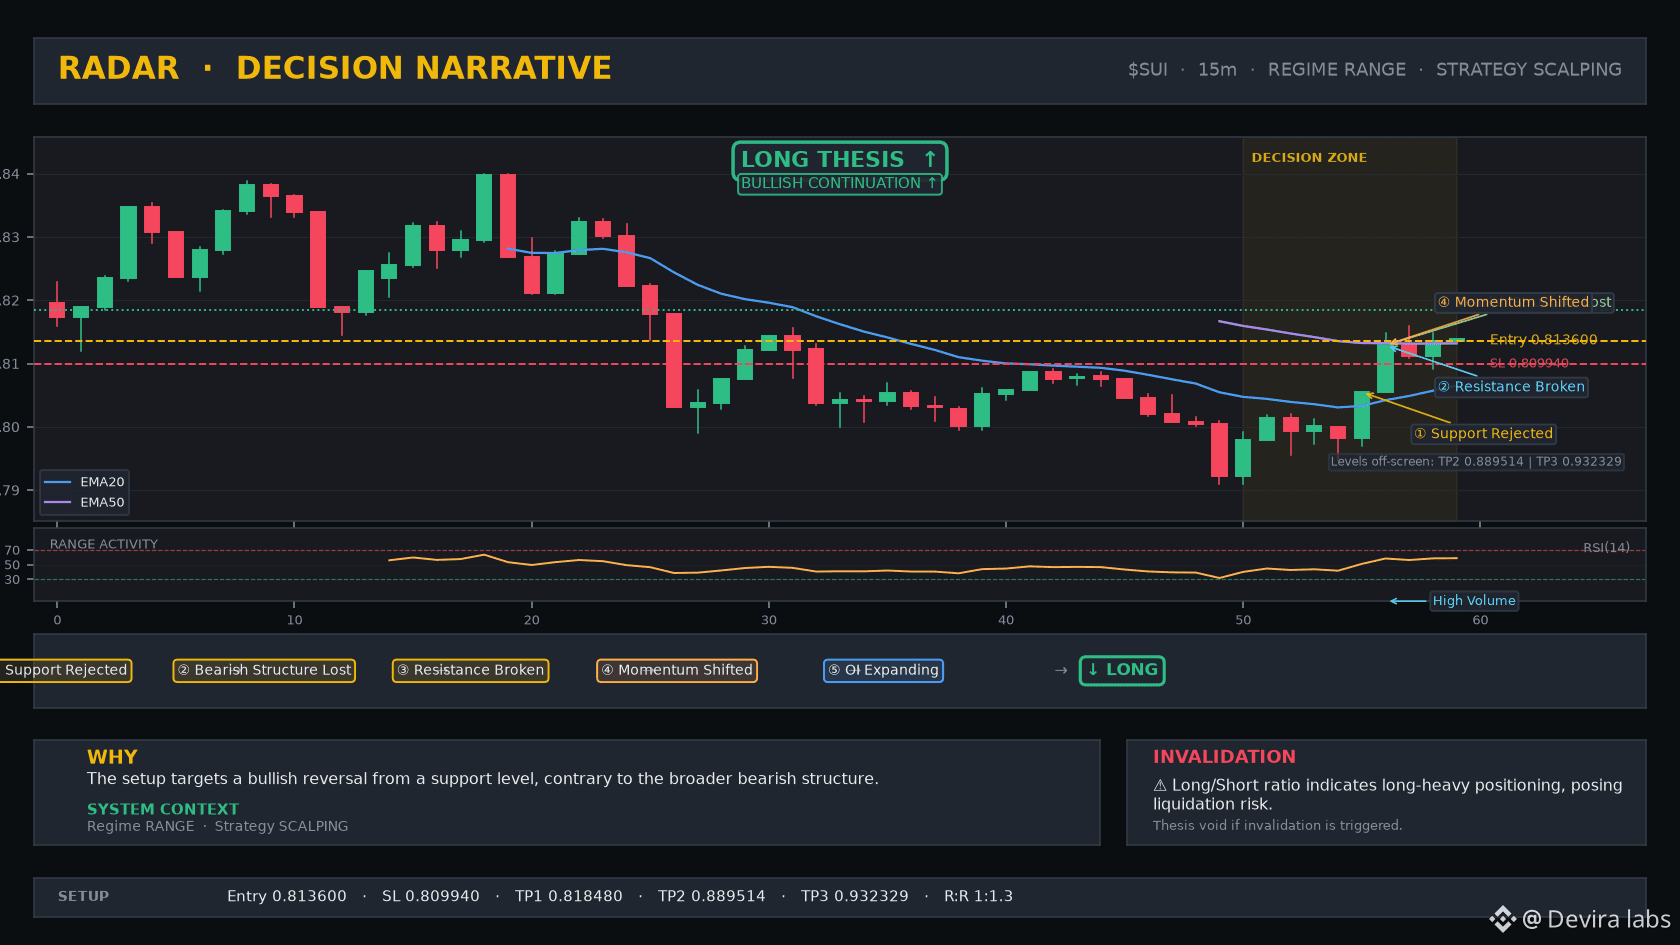The image size is (1680, 945).
Task: Click the R:R 1:1.3 value
Action: pos(978,897)
